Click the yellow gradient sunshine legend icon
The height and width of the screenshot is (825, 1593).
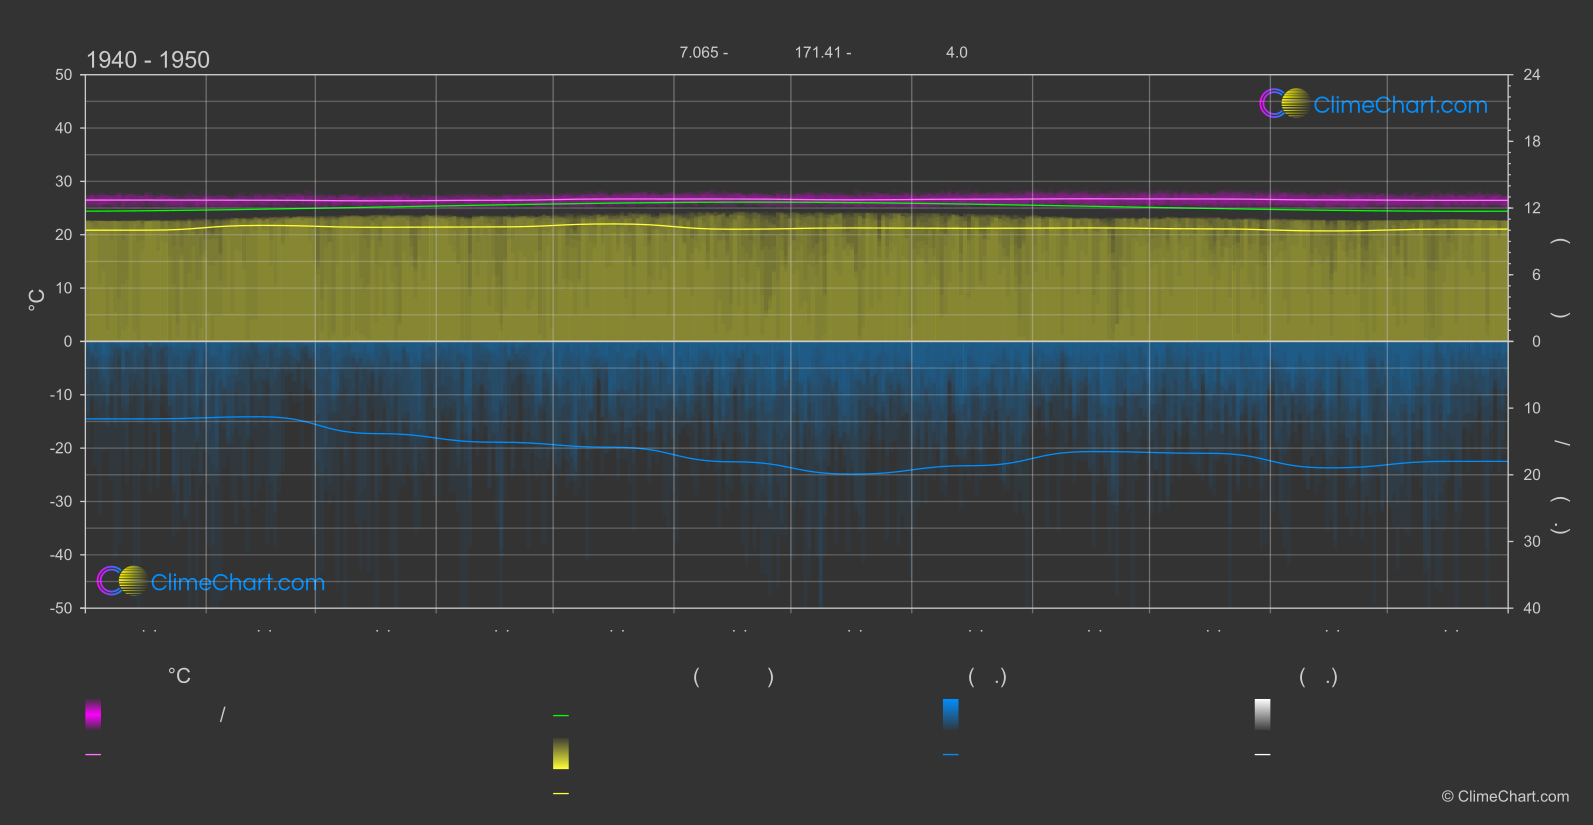[561, 754]
